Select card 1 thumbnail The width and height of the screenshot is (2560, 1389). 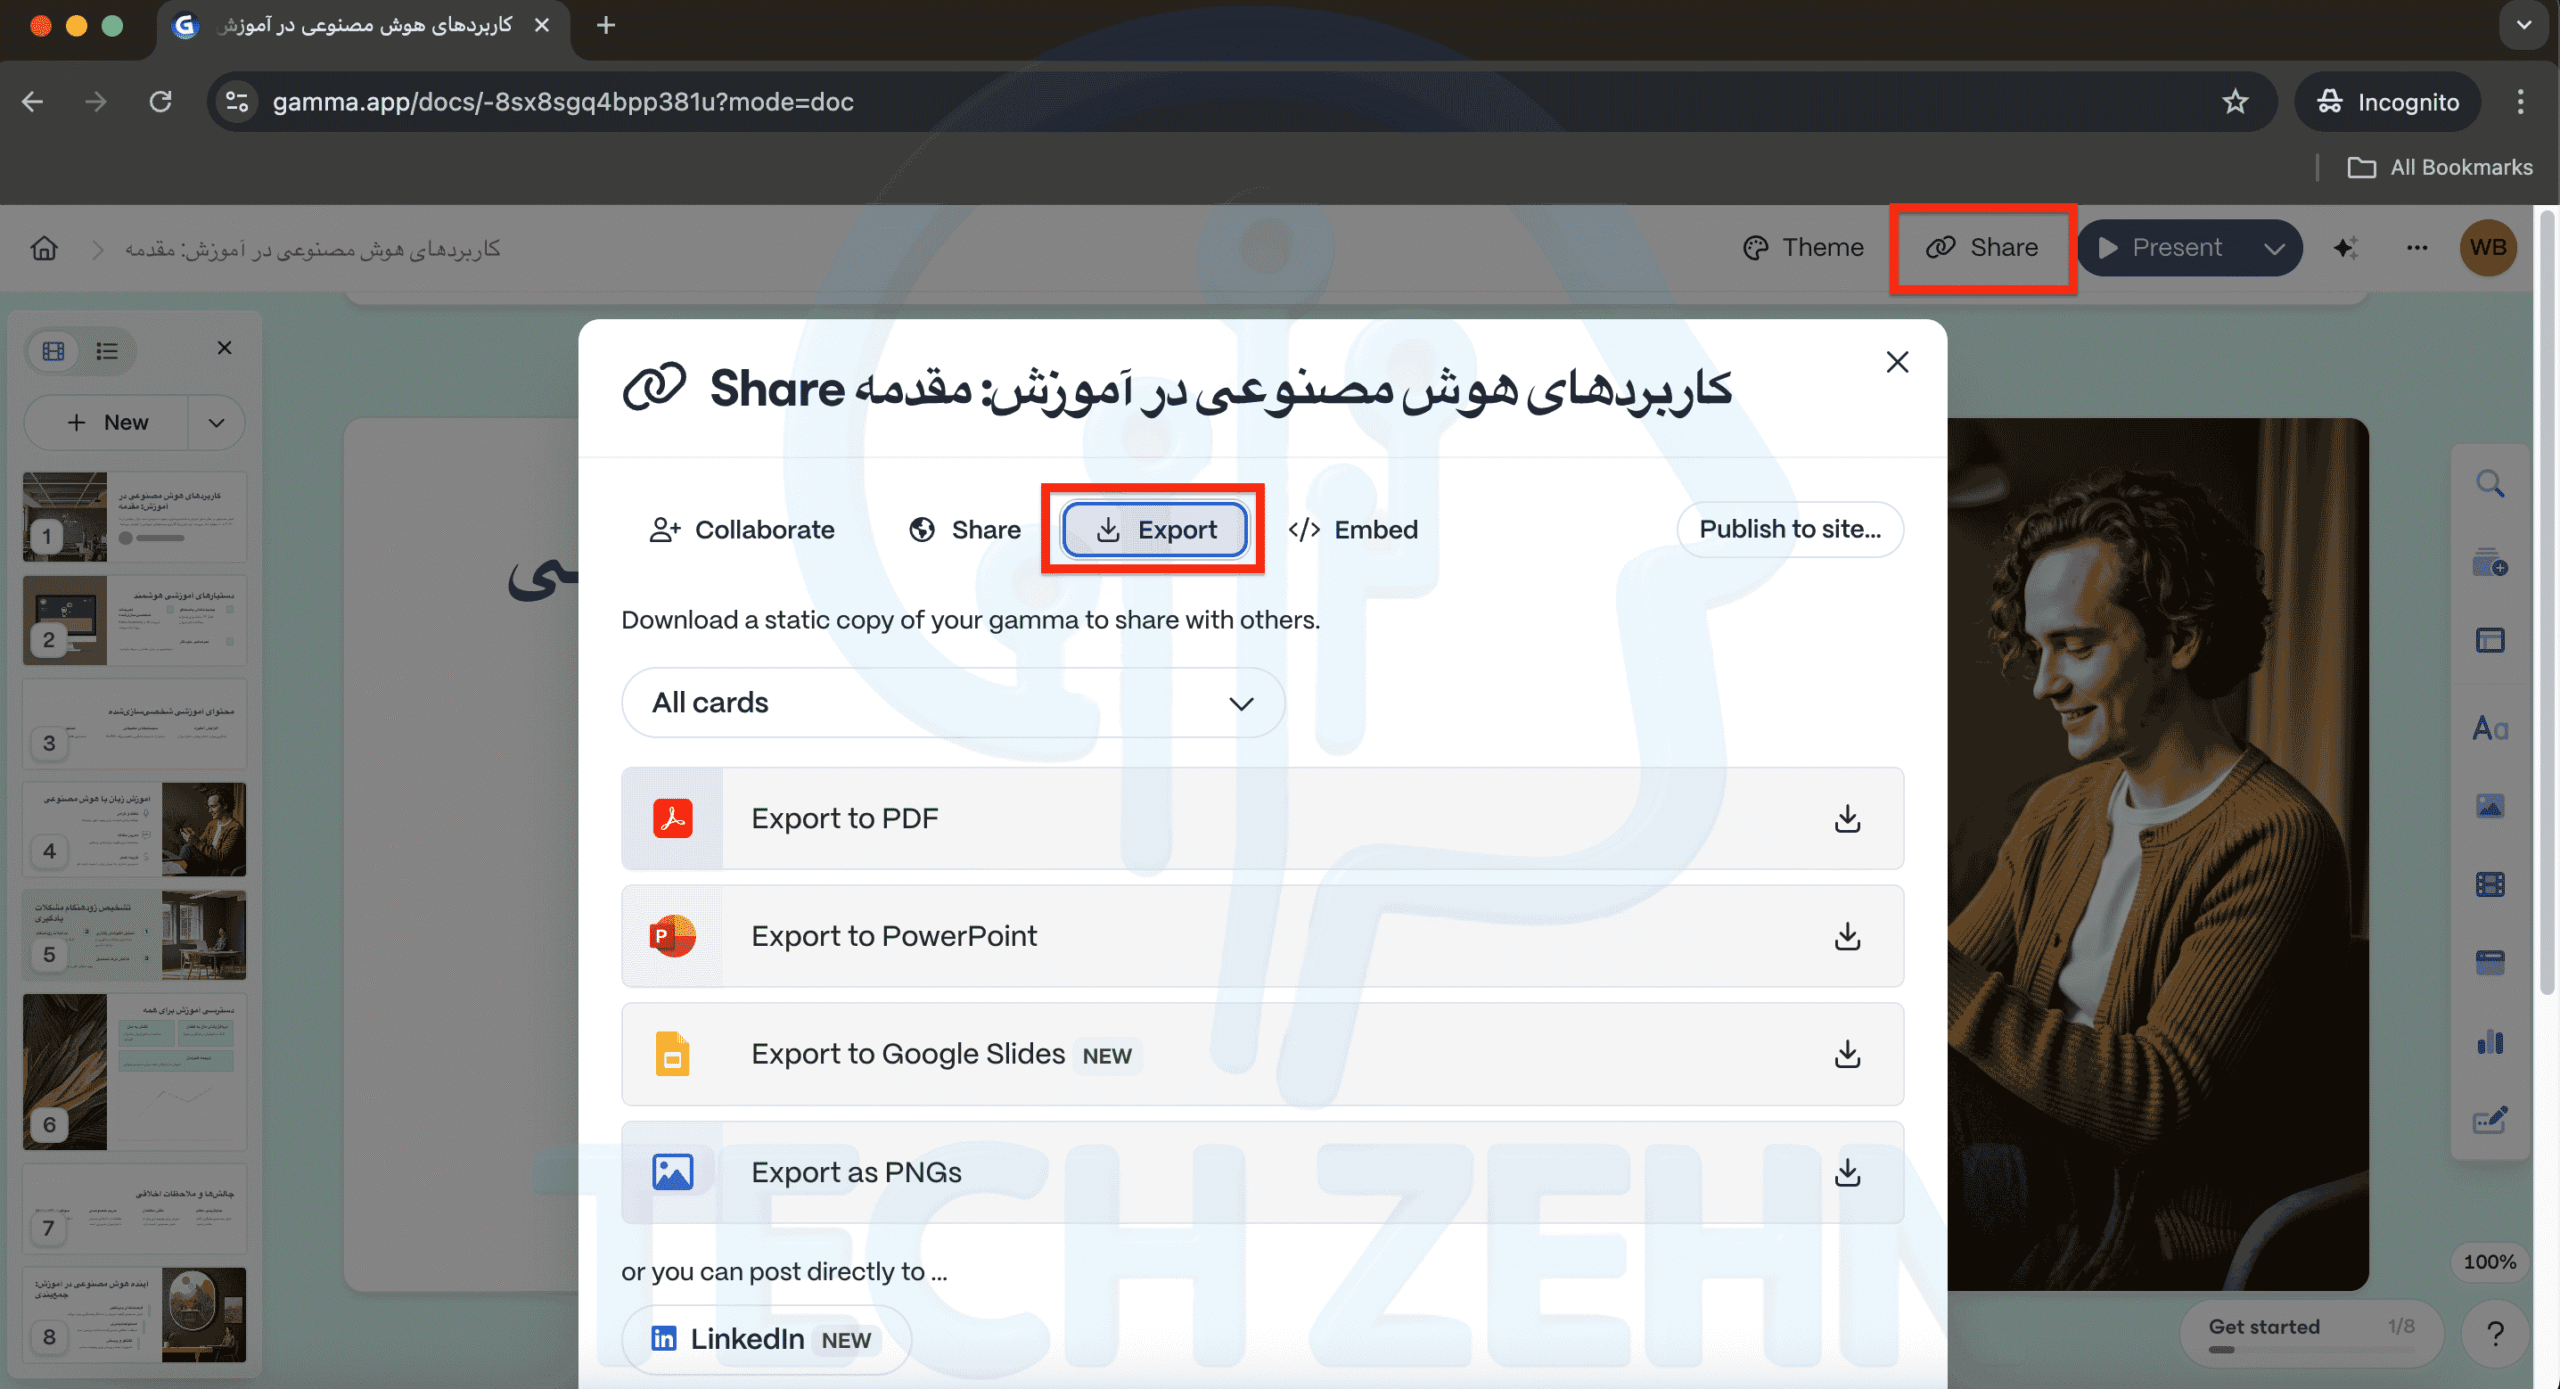click(134, 517)
